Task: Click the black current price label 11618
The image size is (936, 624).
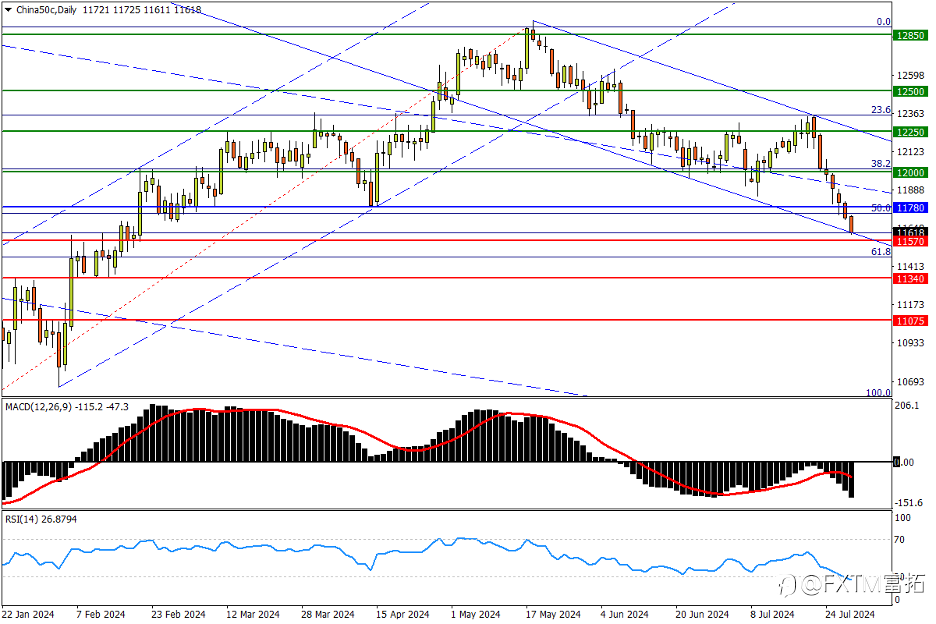Action: (x=911, y=232)
